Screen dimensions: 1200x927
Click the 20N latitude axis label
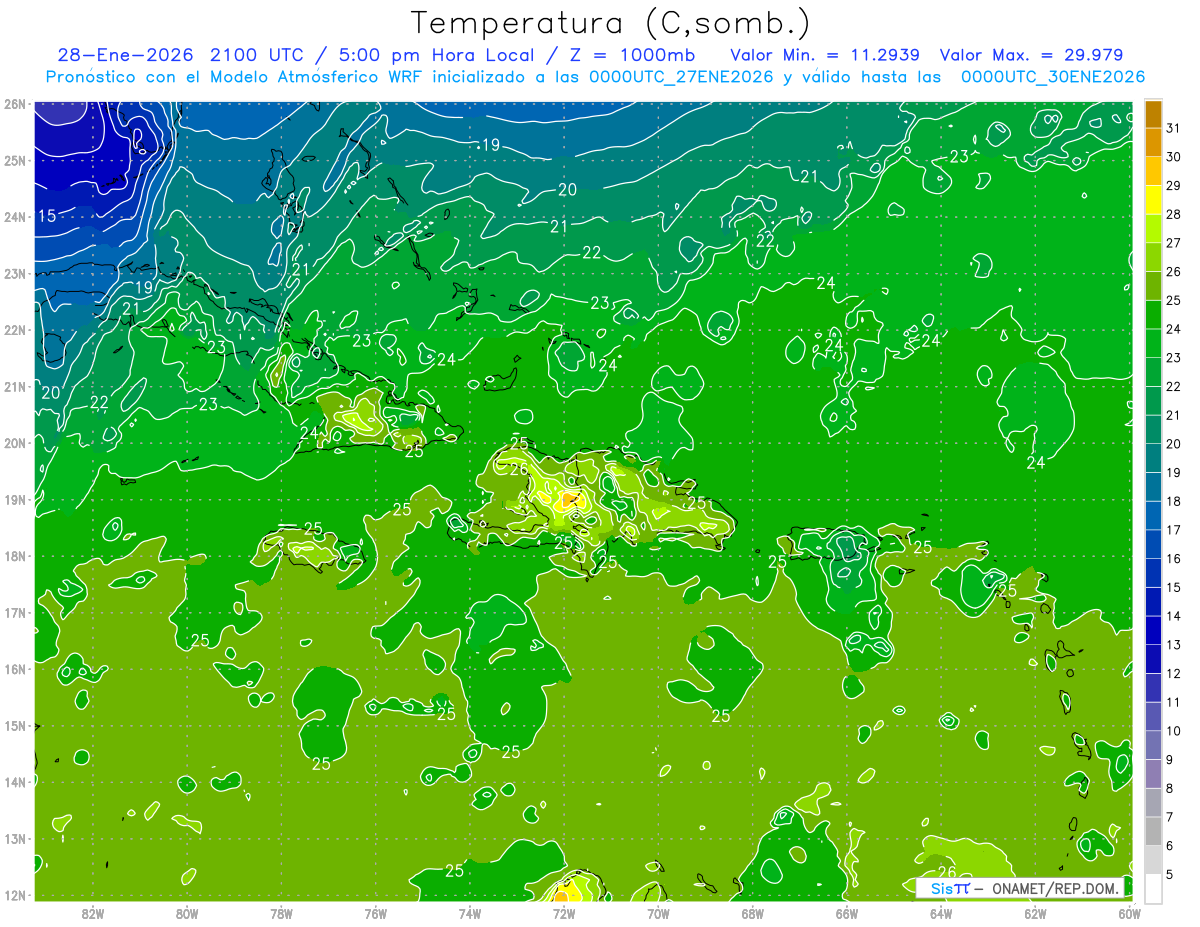click(x=14, y=443)
